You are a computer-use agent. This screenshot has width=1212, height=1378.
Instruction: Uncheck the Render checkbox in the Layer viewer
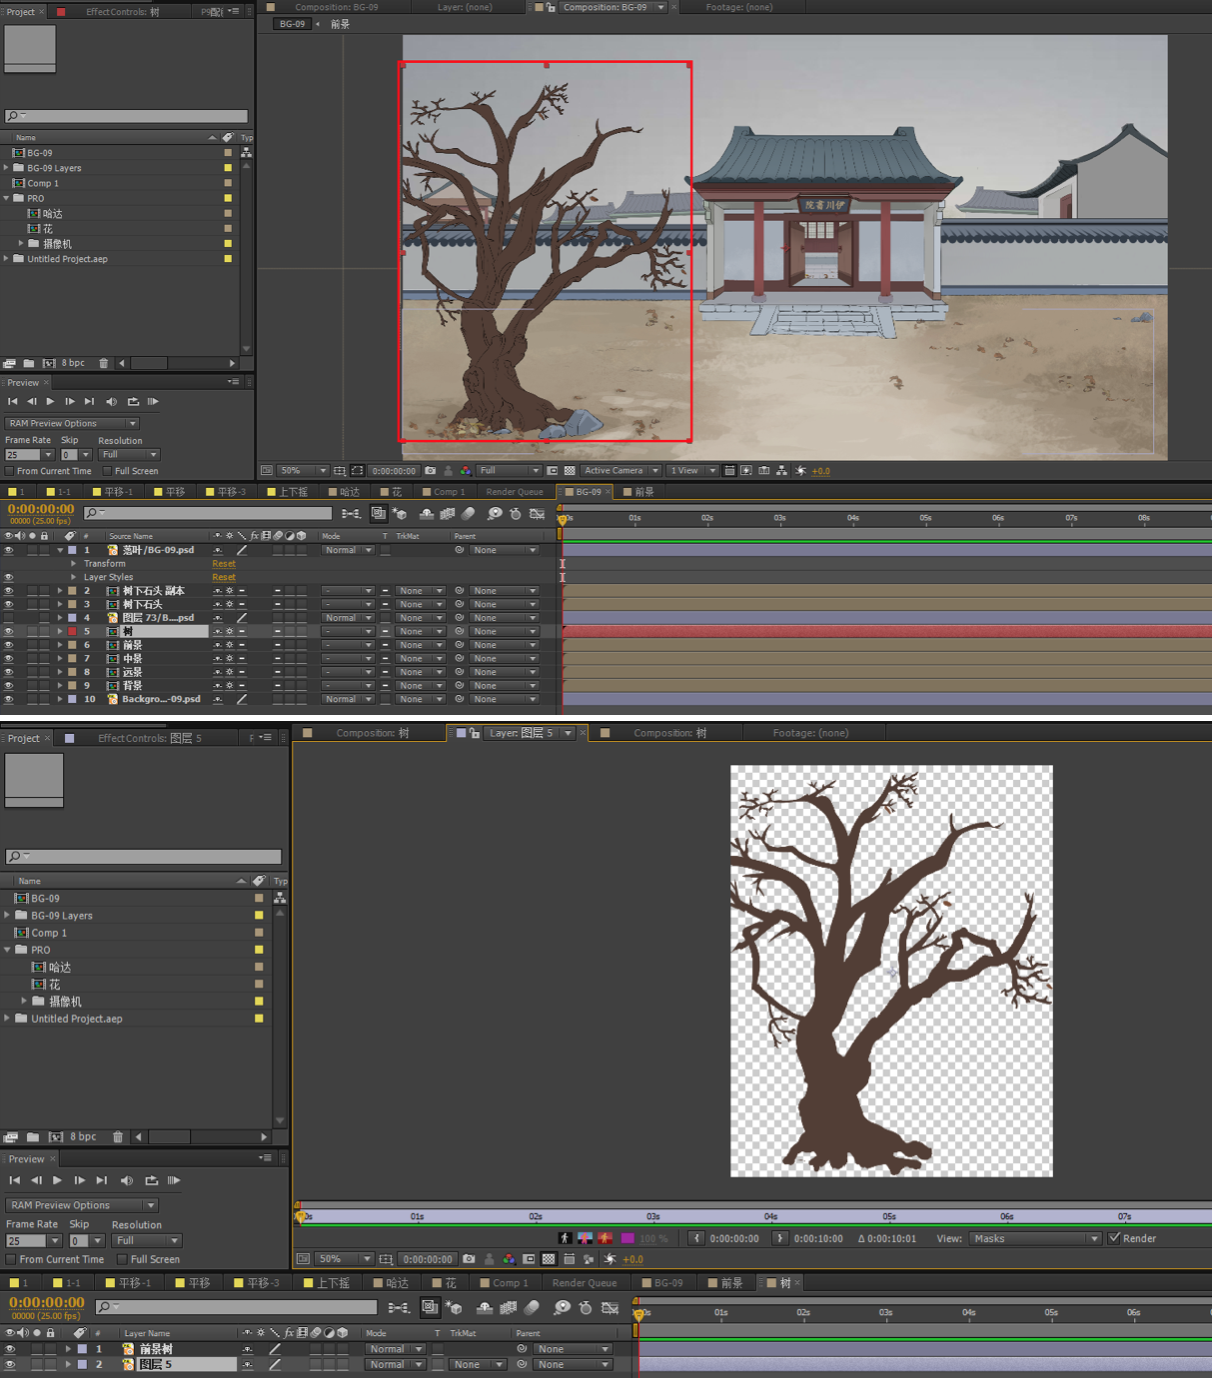pos(1114,1238)
